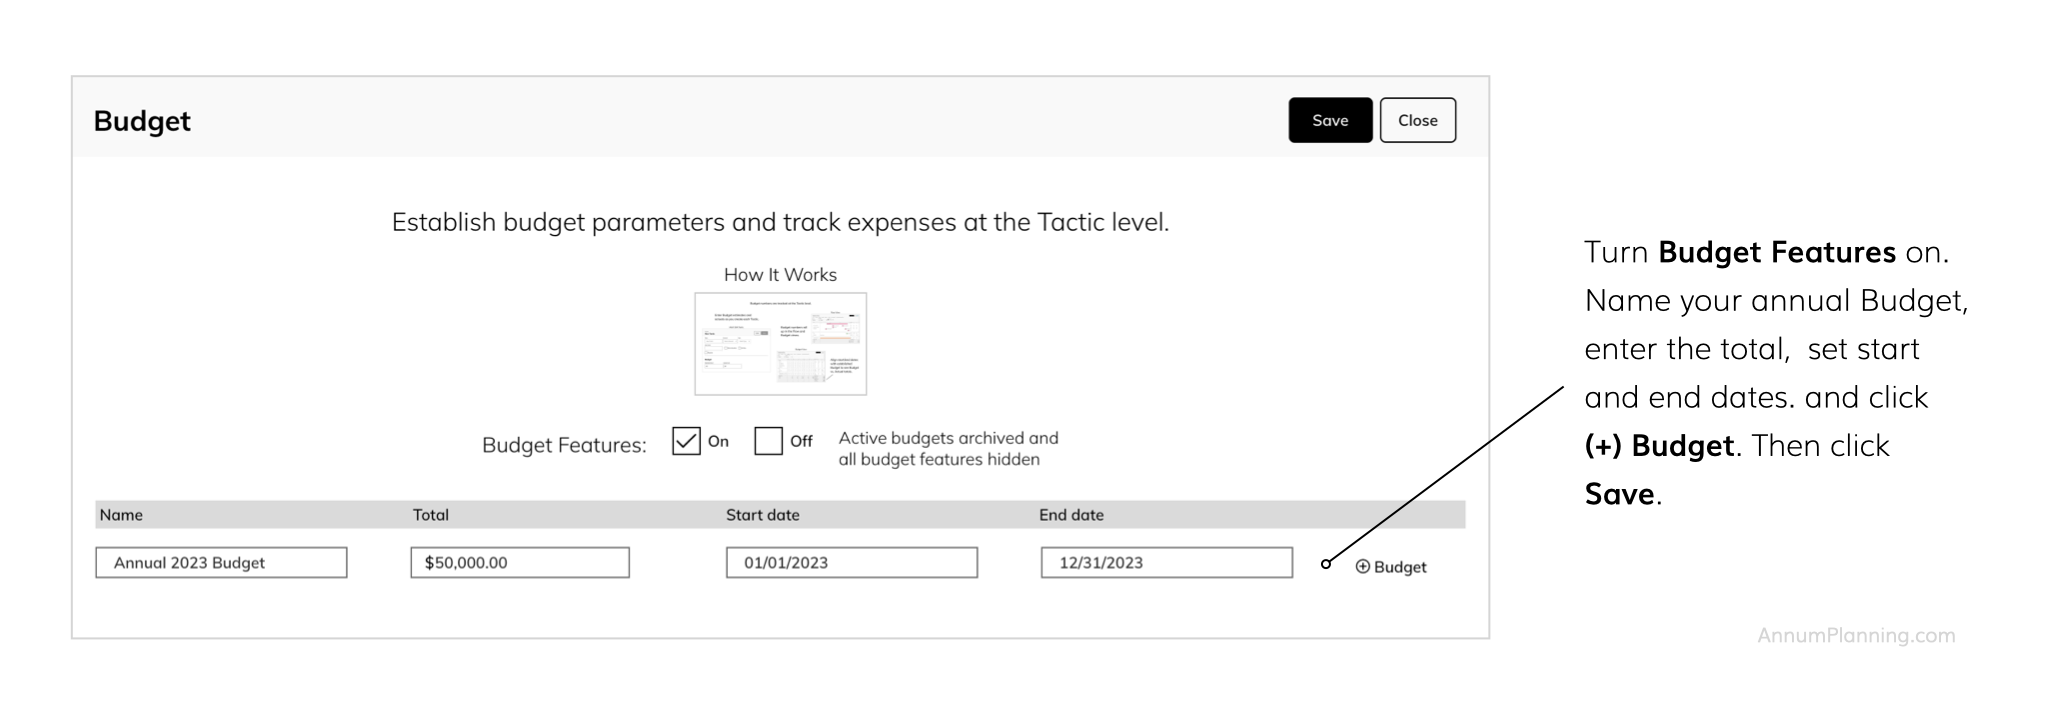Click the End date column header

point(1071,515)
